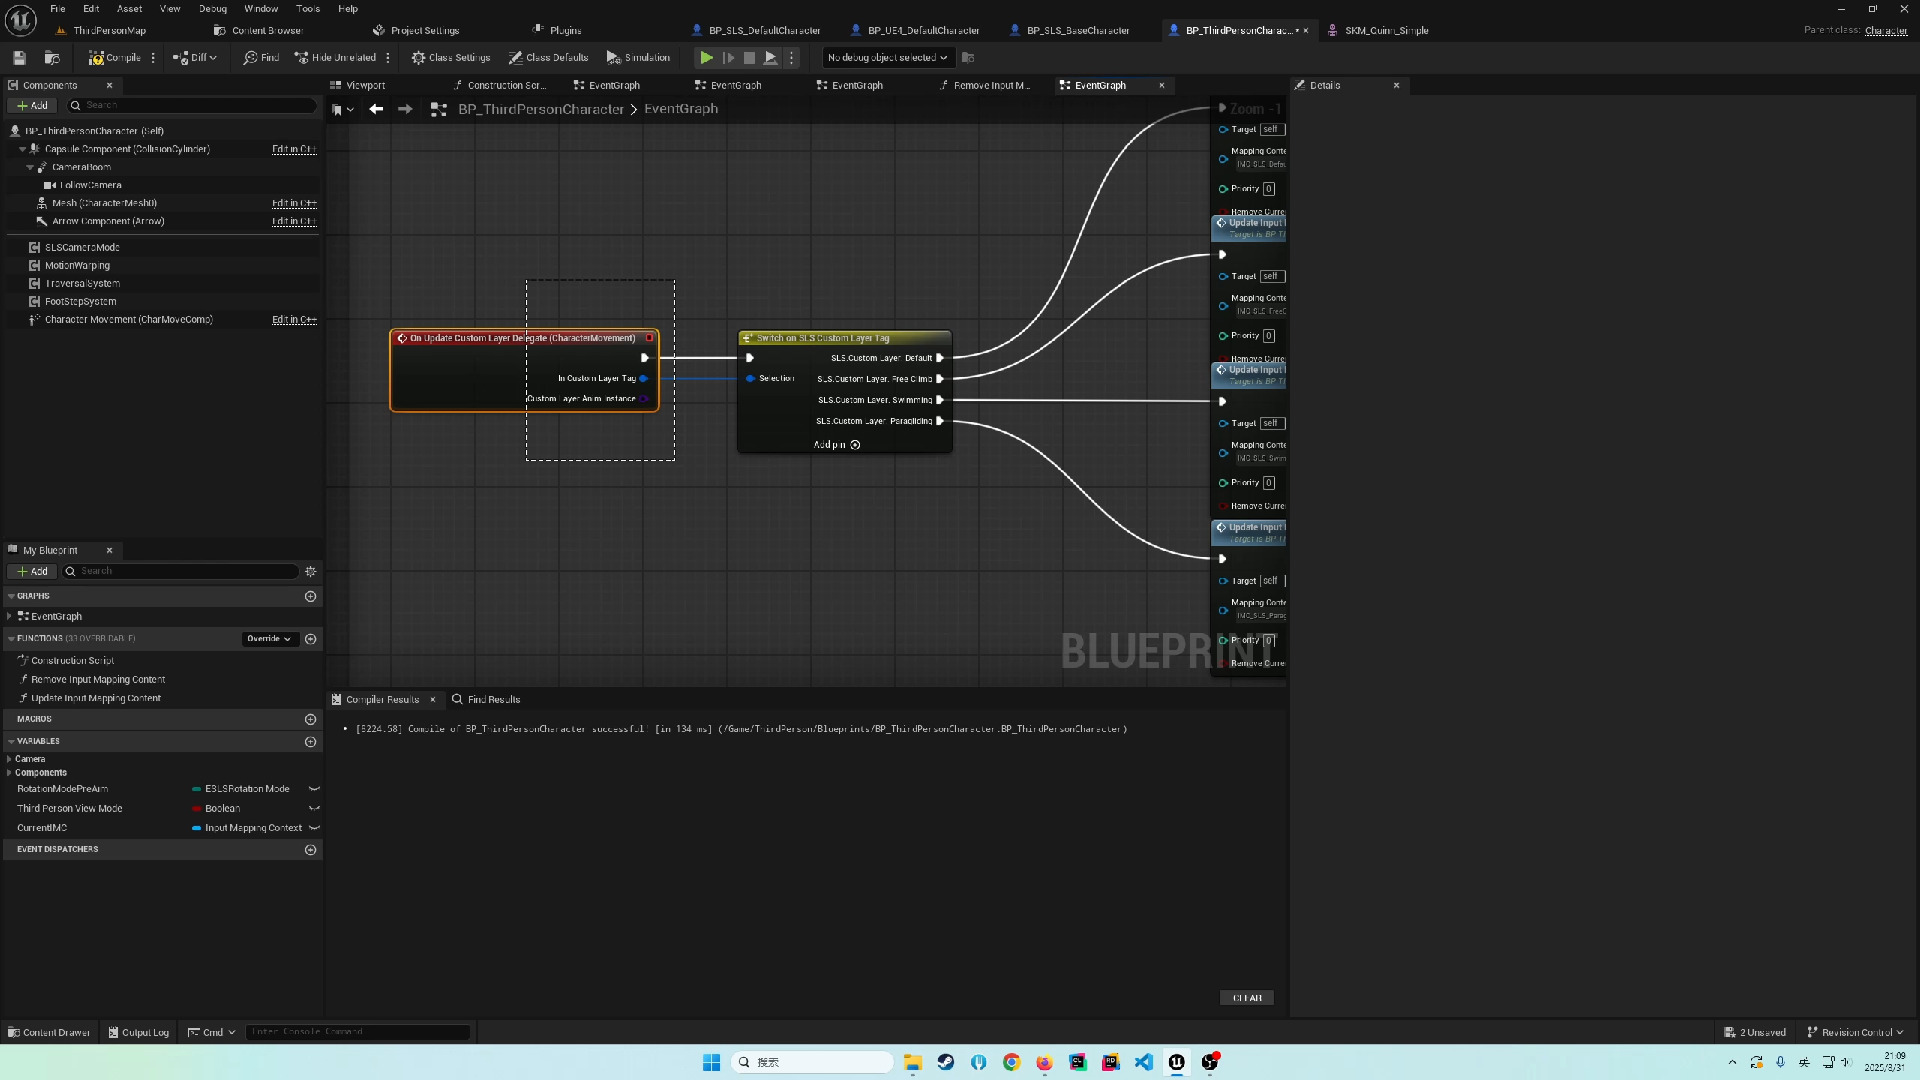Click Add pin on Switch node

point(837,445)
